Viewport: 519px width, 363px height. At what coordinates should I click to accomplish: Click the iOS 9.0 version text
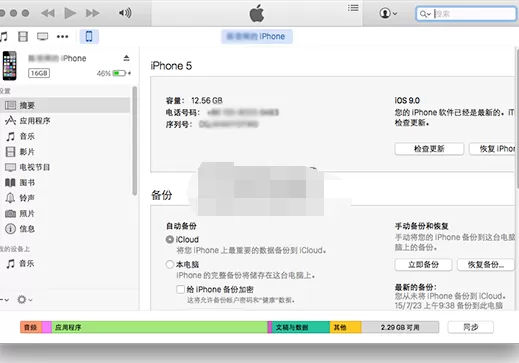[x=407, y=100]
